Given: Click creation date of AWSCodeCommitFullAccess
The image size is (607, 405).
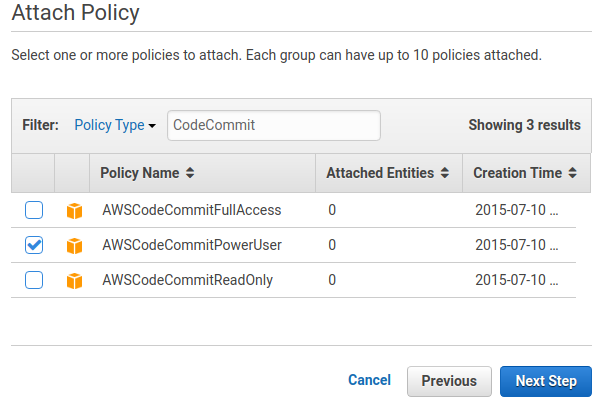Looking at the screenshot, I should tap(517, 210).
